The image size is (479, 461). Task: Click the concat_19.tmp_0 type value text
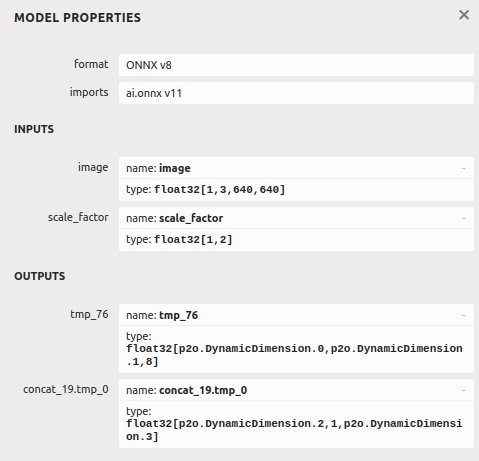click(294, 430)
